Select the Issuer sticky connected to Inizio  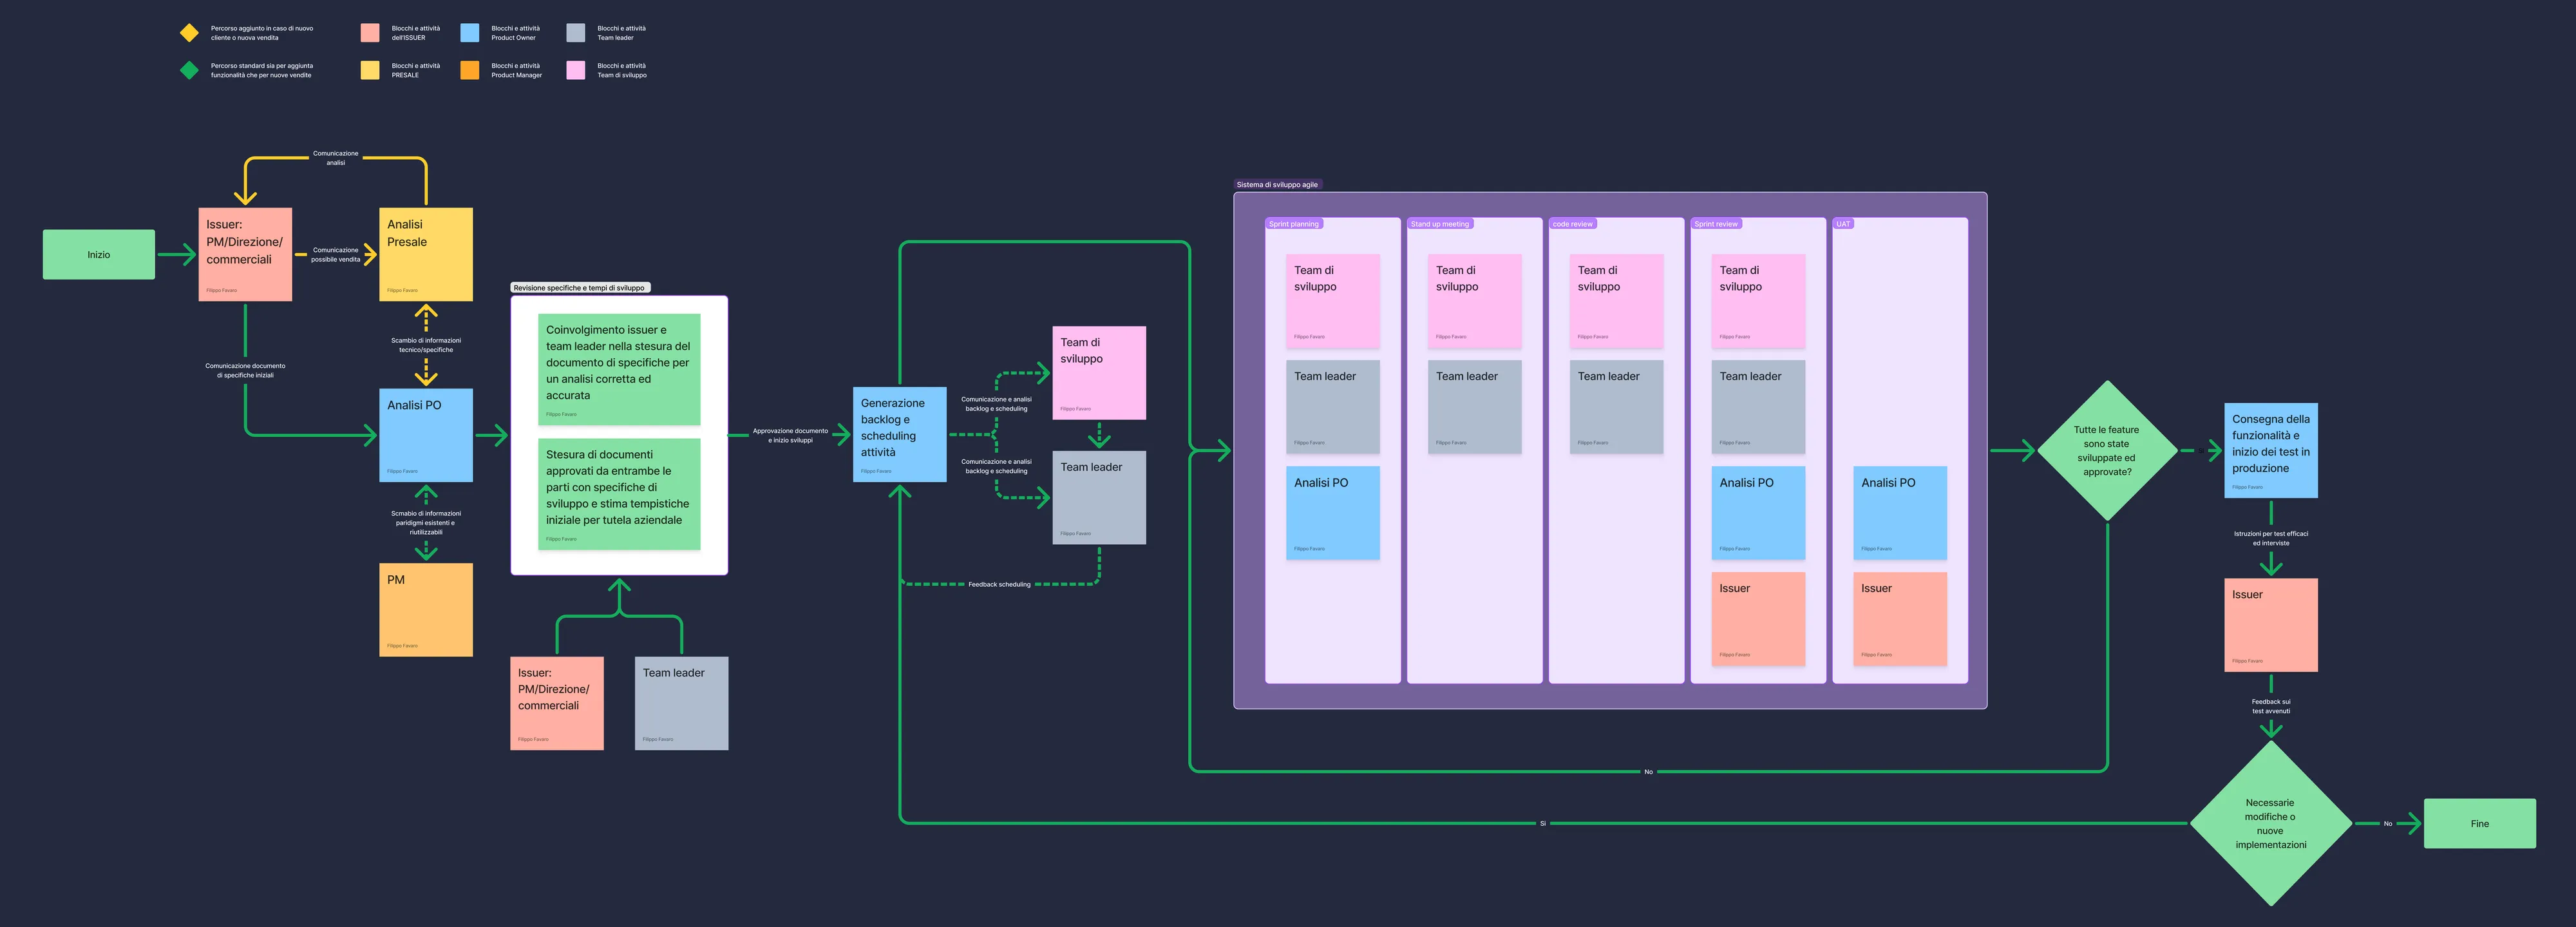click(x=245, y=254)
